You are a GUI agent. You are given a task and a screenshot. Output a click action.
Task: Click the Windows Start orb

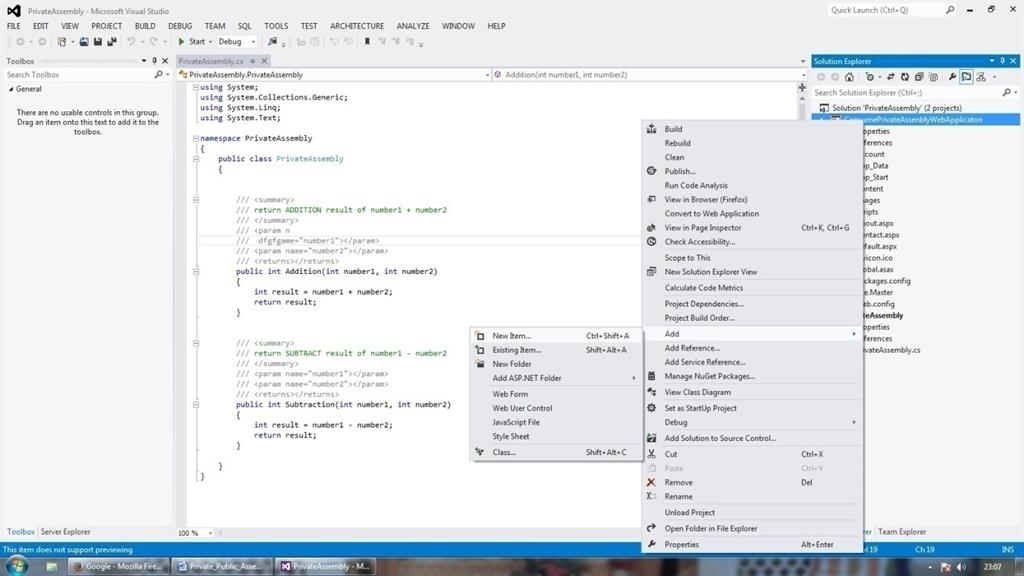(x=20, y=566)
